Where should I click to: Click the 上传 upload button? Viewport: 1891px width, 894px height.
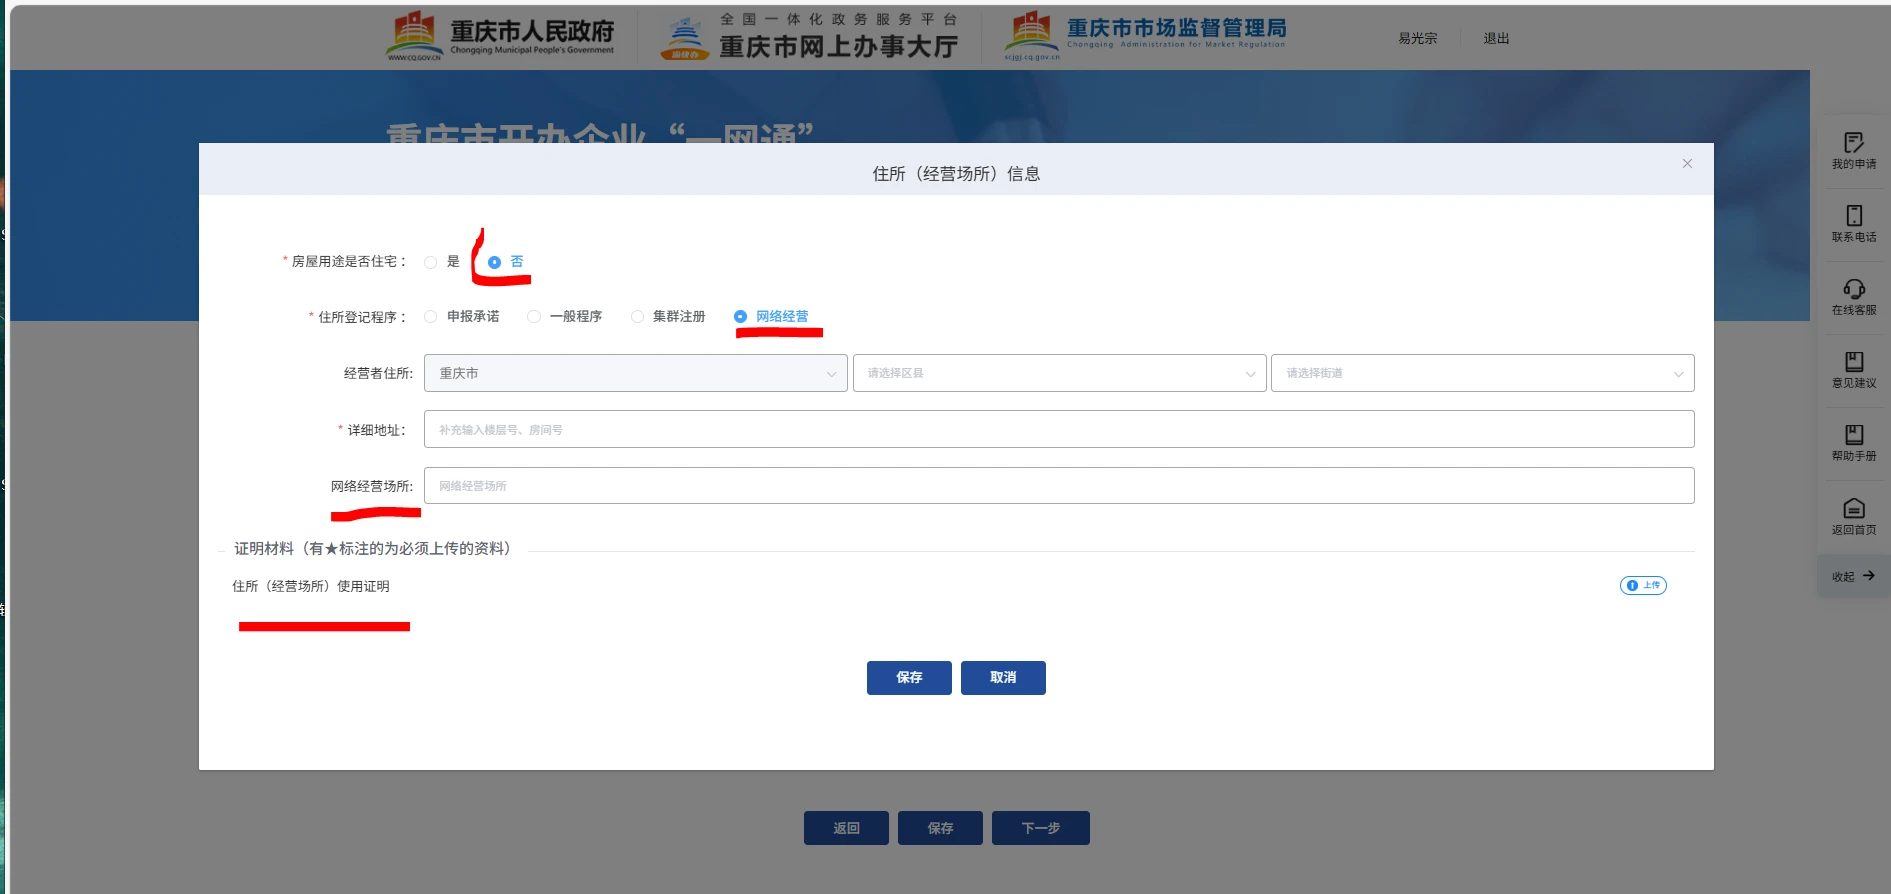1642,586
